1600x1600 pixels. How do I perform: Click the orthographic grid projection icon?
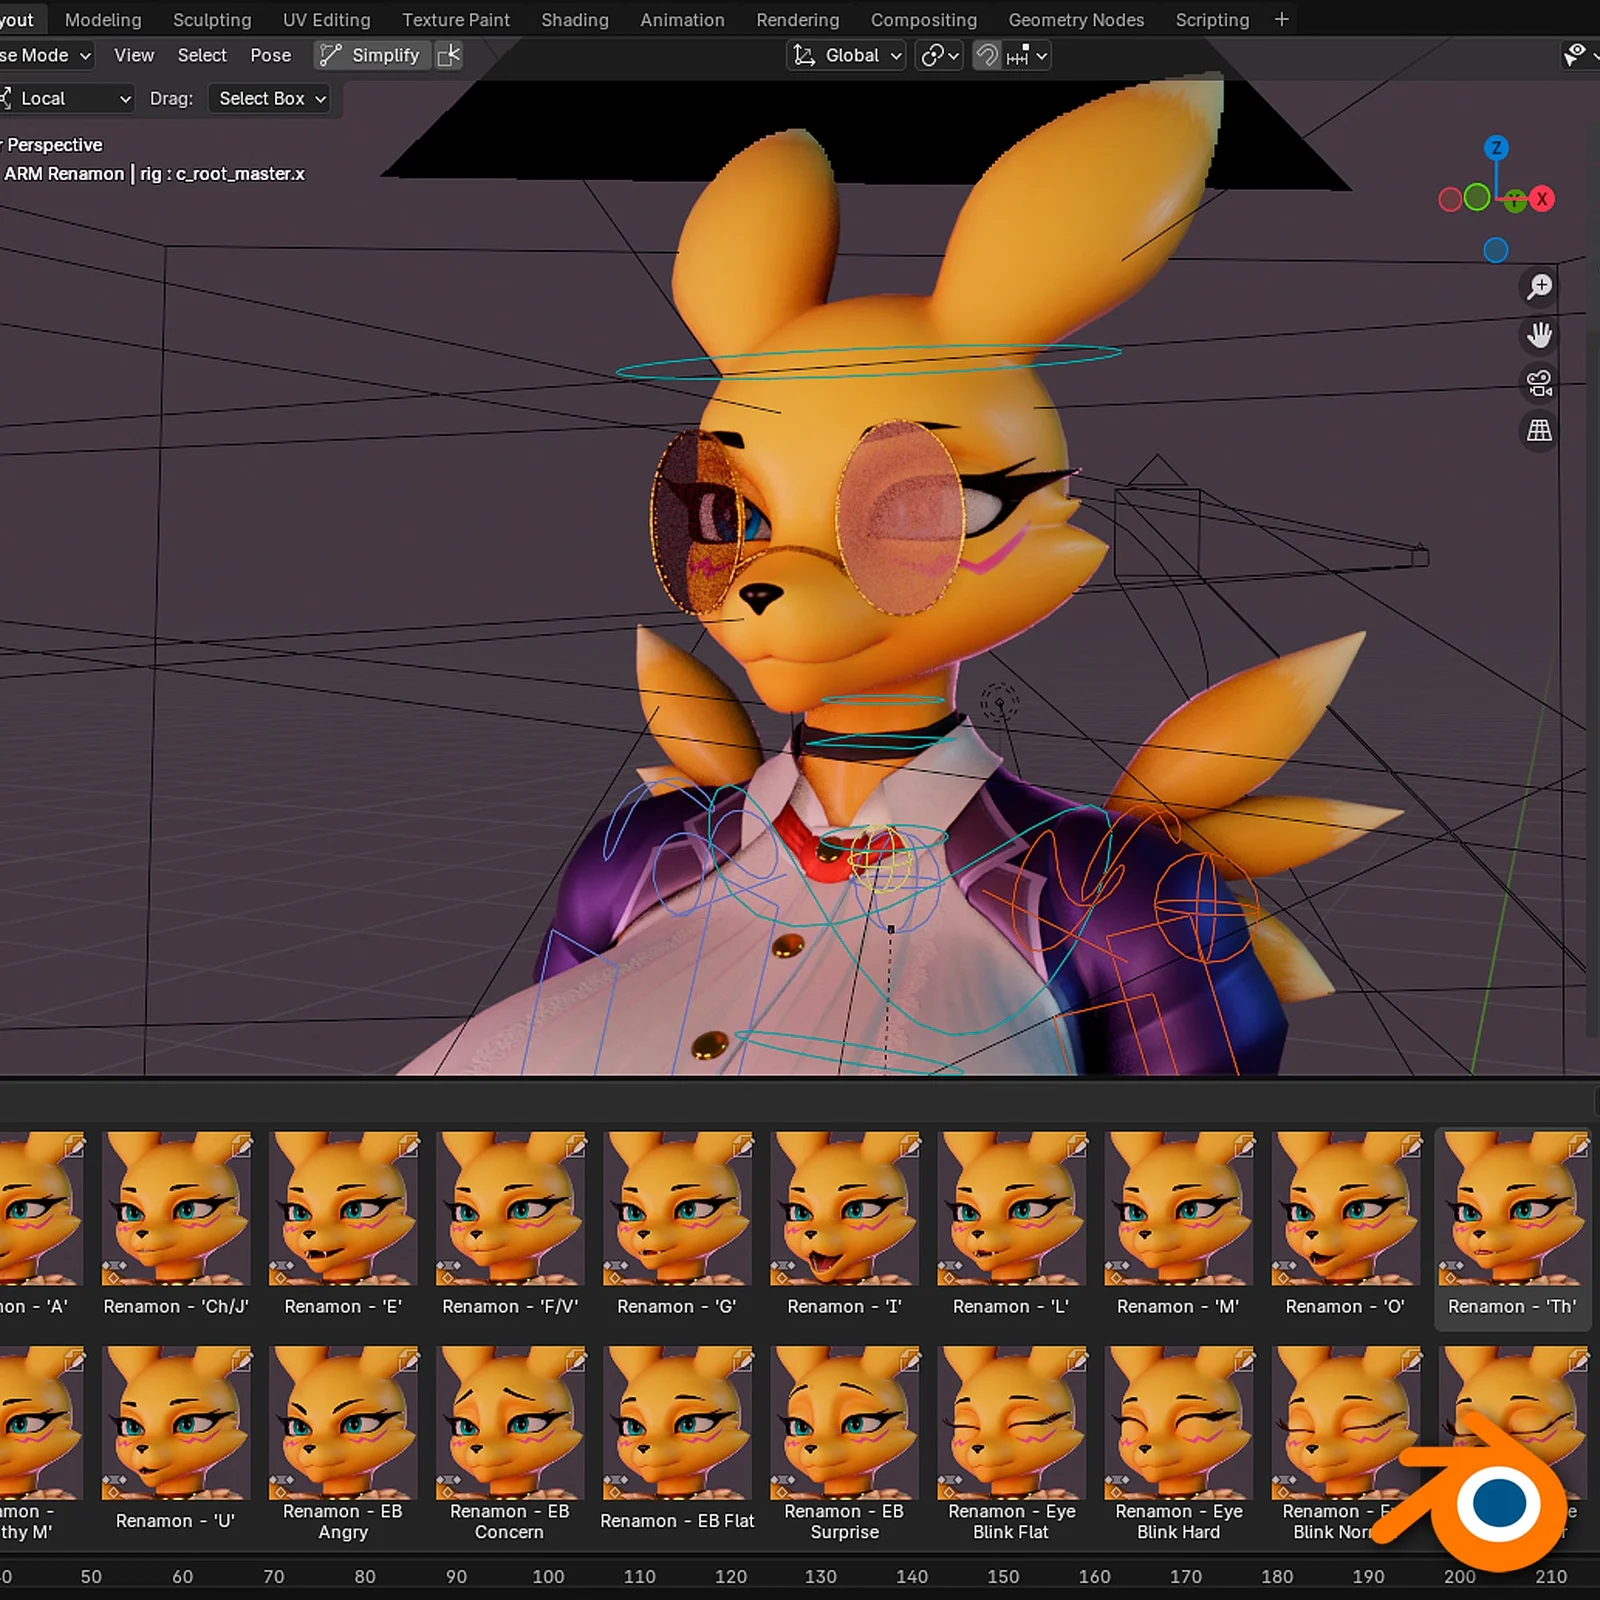pyautogui.click(x=1538, y=432)
